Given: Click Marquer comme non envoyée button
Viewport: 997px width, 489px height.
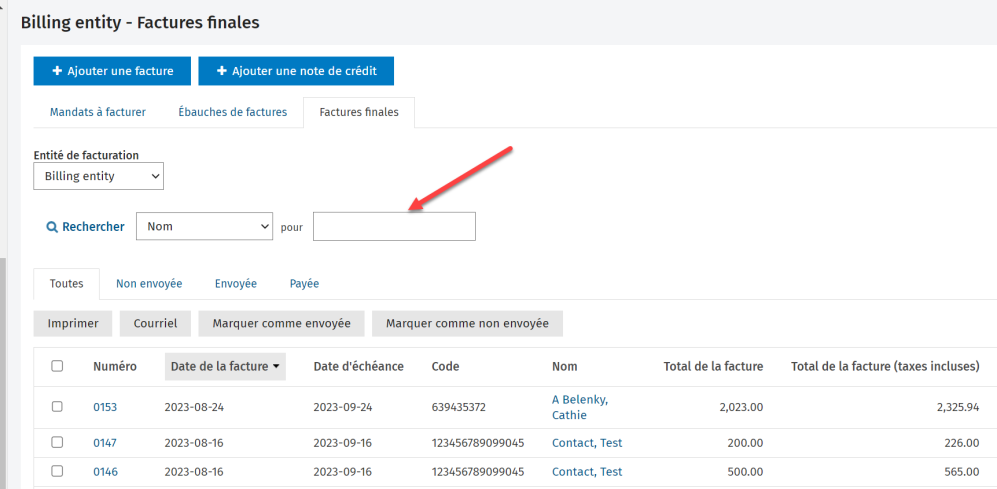Looking at the screenshot, I should (467, 324).
